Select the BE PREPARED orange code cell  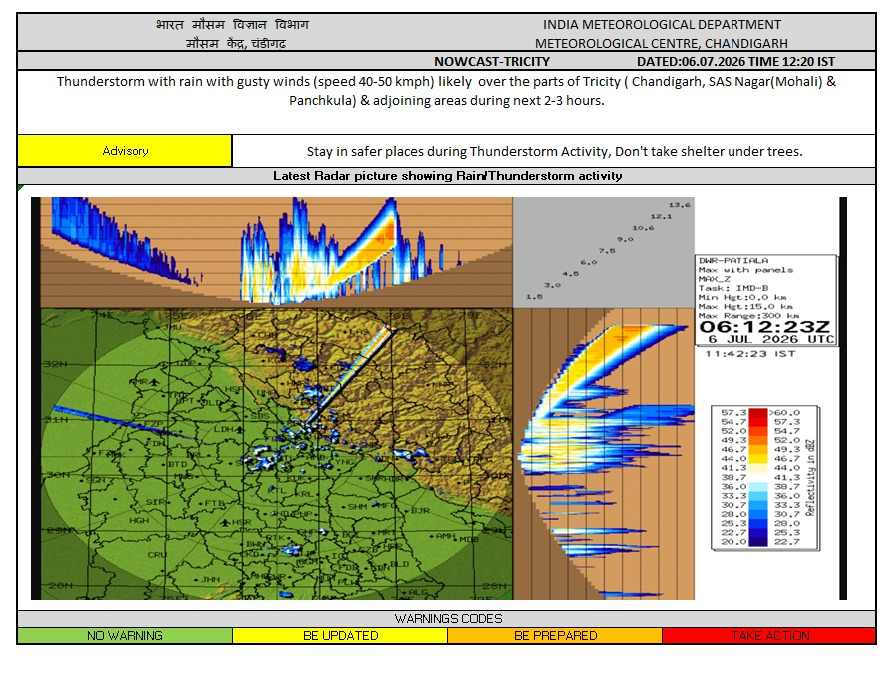[555, 635]
